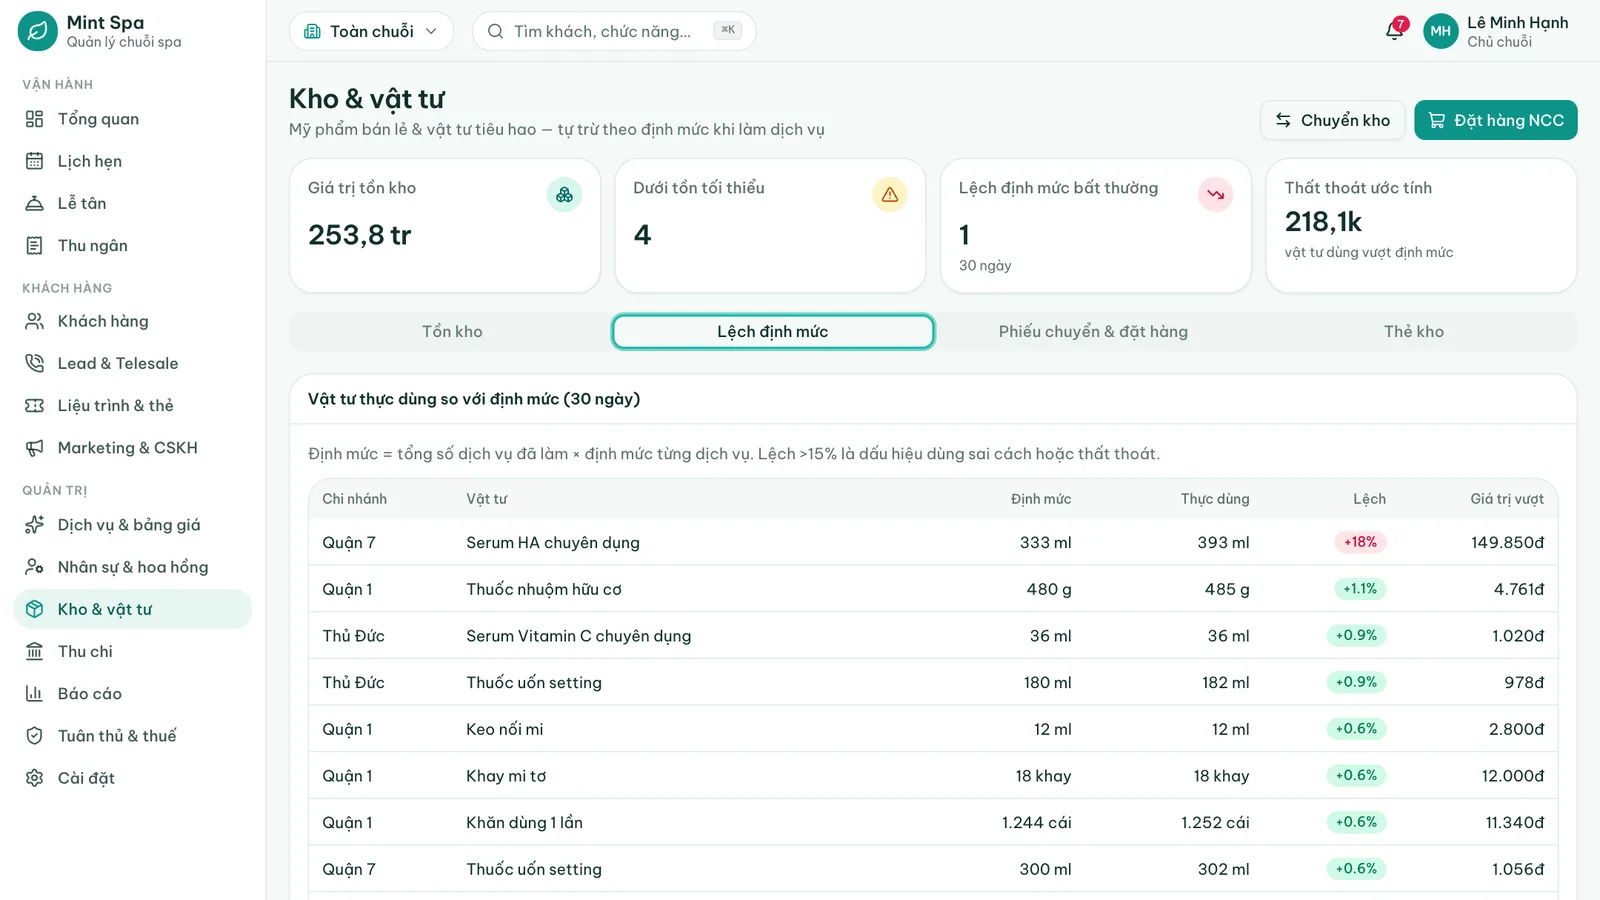Click the Chuyển kho button
This screenshot has height=900, width=1600.
[x=1332, y=120]
